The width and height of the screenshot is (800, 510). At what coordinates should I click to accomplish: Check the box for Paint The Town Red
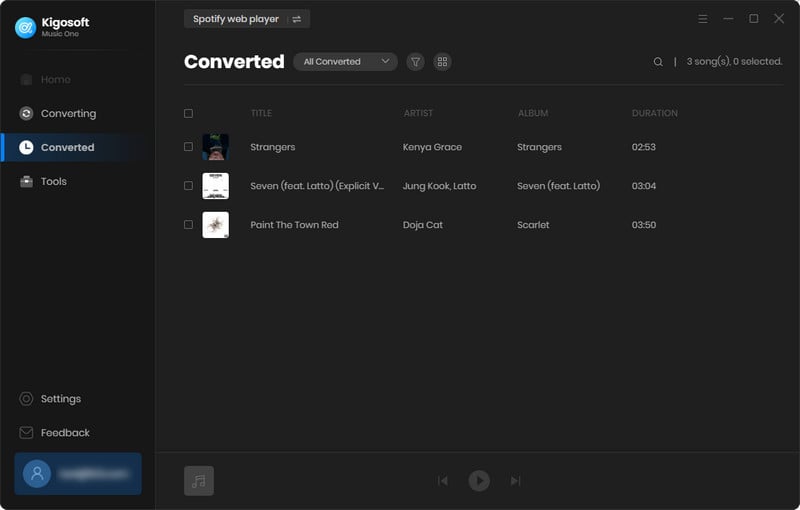[188, 225]
